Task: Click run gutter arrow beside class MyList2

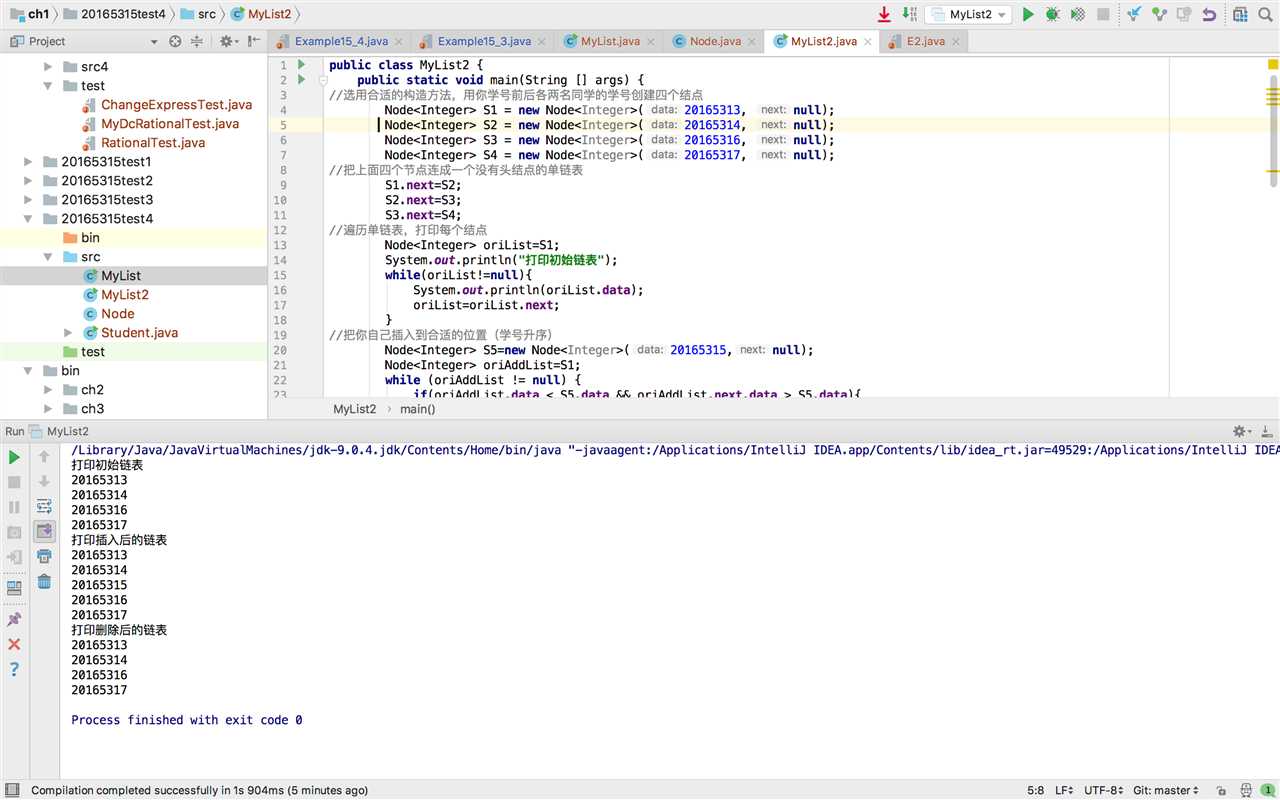Action: tap(302, 64)
